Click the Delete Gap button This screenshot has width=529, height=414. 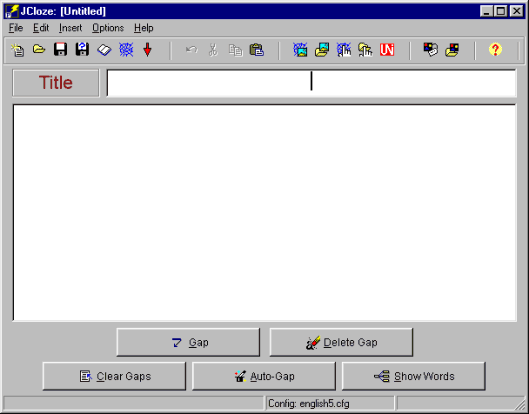click(x=341, y=342)
